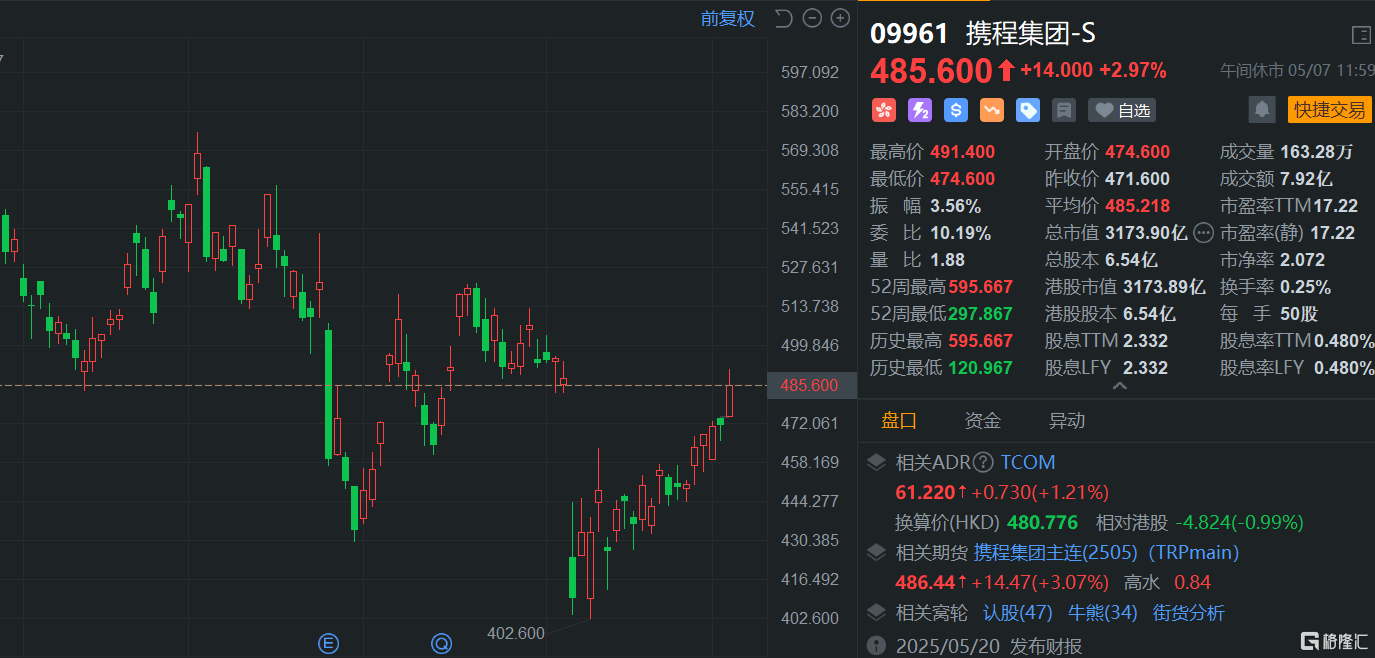Viewport: 1375px width, 658px height.
Task: Open 携程集团主连(2505) futures link
Action: click(x=1056, y=552)
